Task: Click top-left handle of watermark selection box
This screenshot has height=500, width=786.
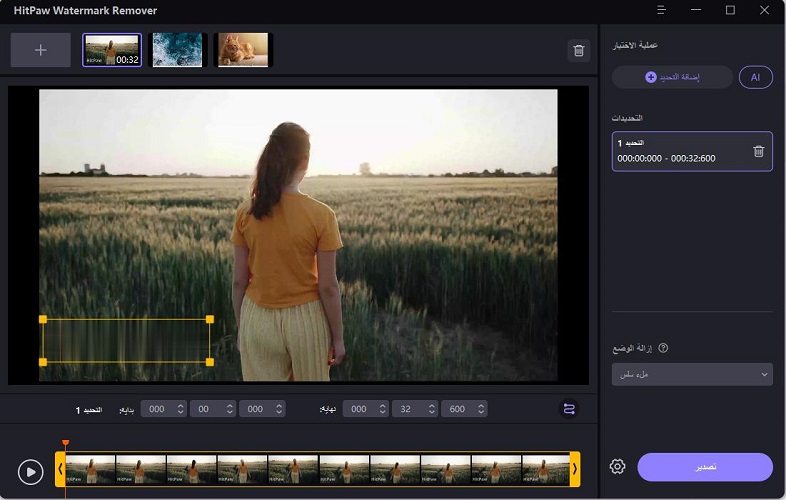Action: [43, 319]
